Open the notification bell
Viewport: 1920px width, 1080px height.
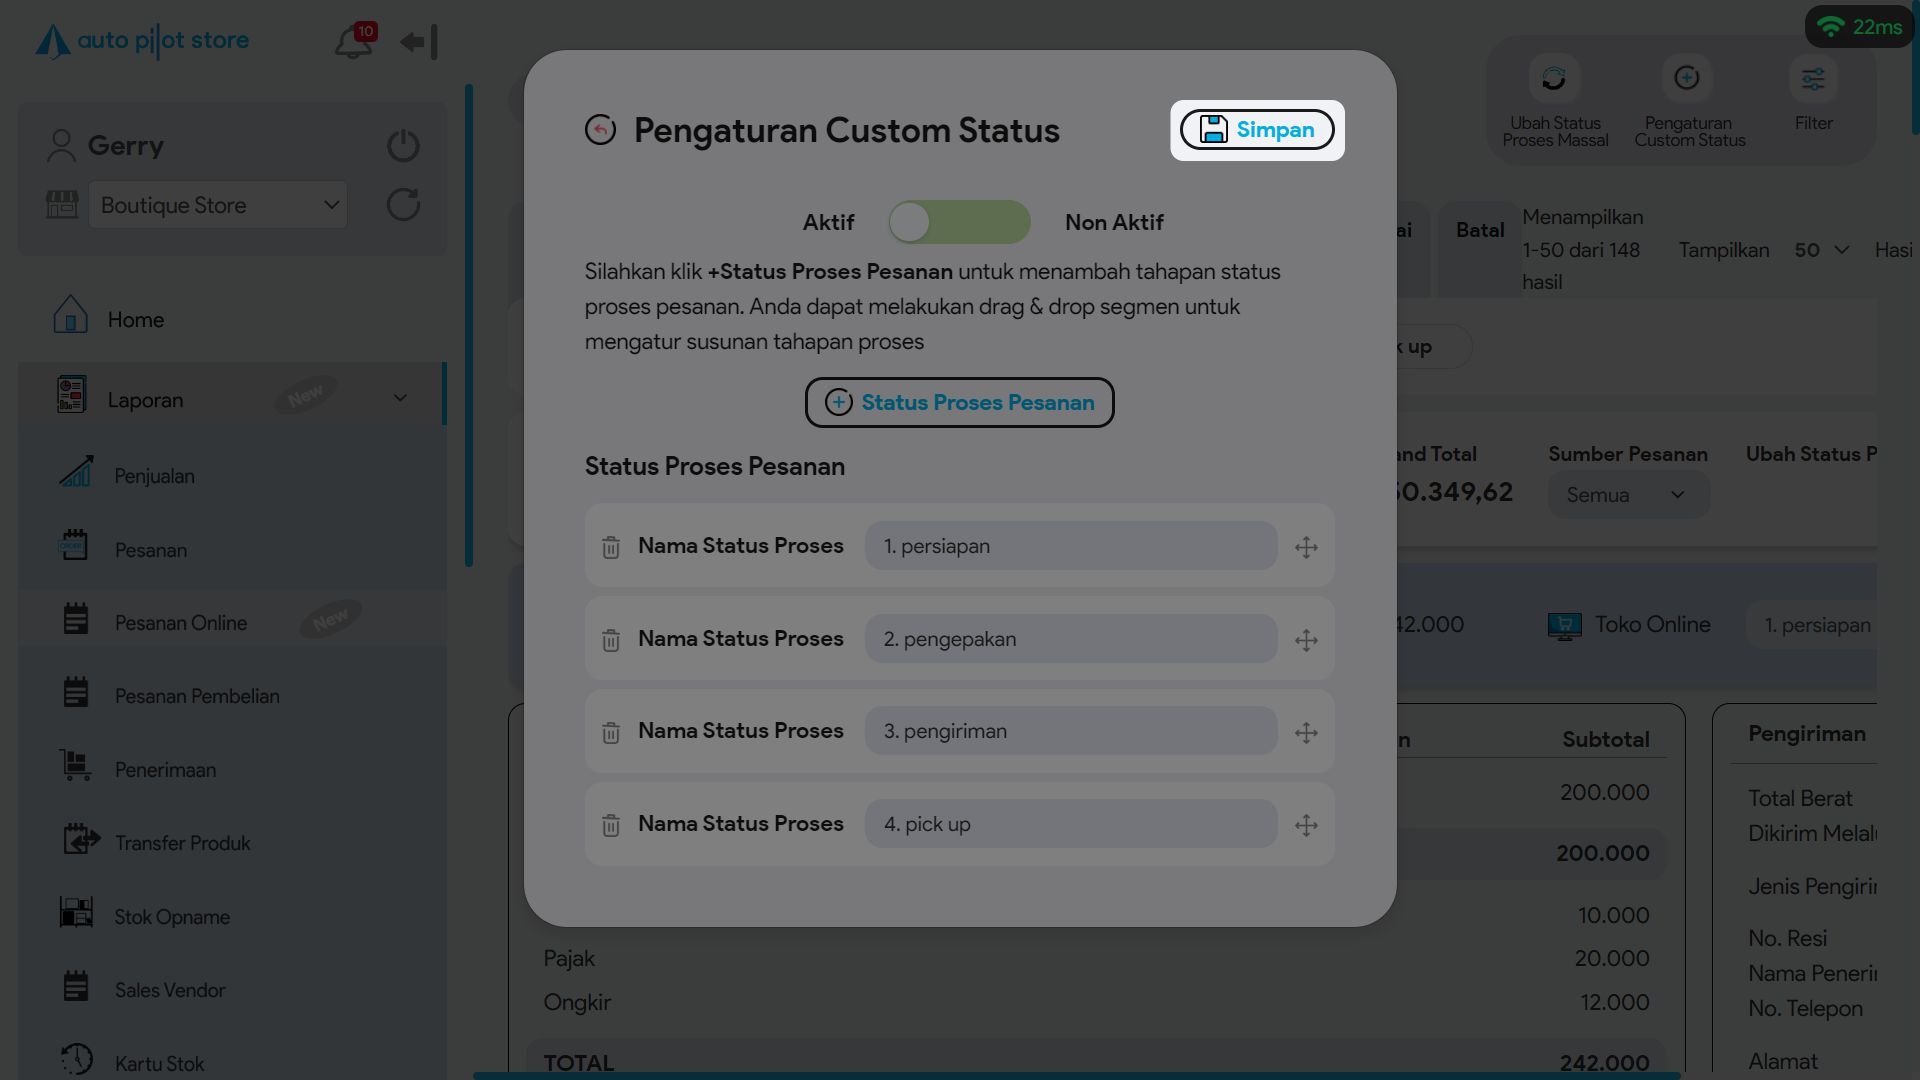click(353, 42)
